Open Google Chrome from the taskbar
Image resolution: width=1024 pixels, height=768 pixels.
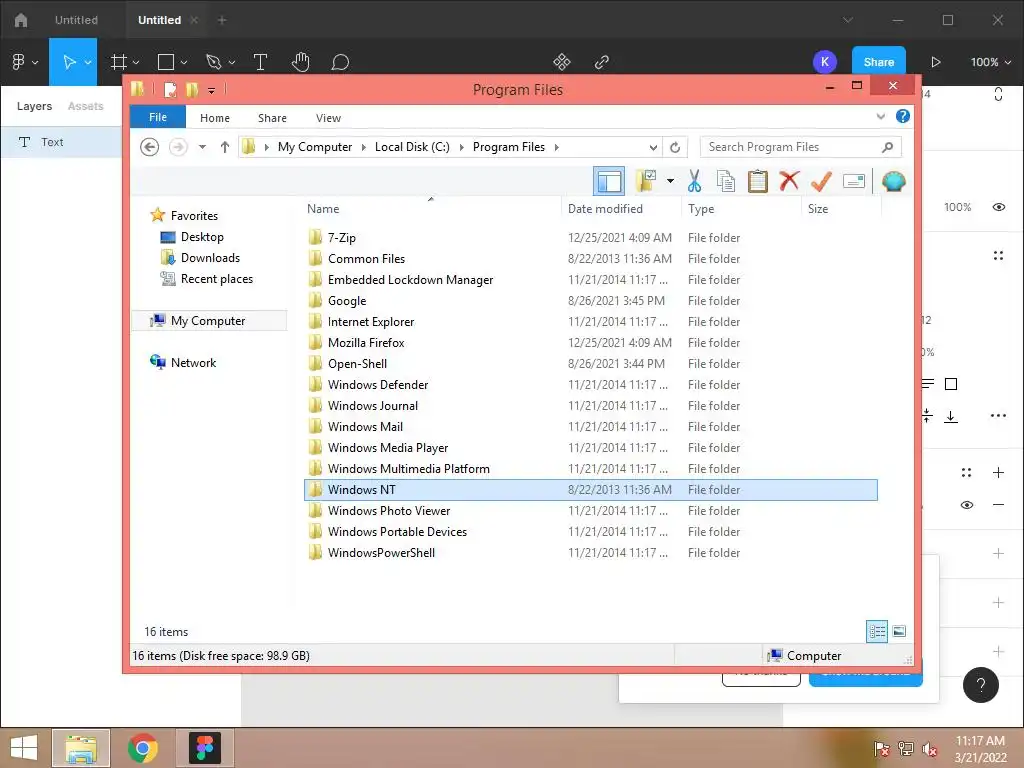coord(142,748)
